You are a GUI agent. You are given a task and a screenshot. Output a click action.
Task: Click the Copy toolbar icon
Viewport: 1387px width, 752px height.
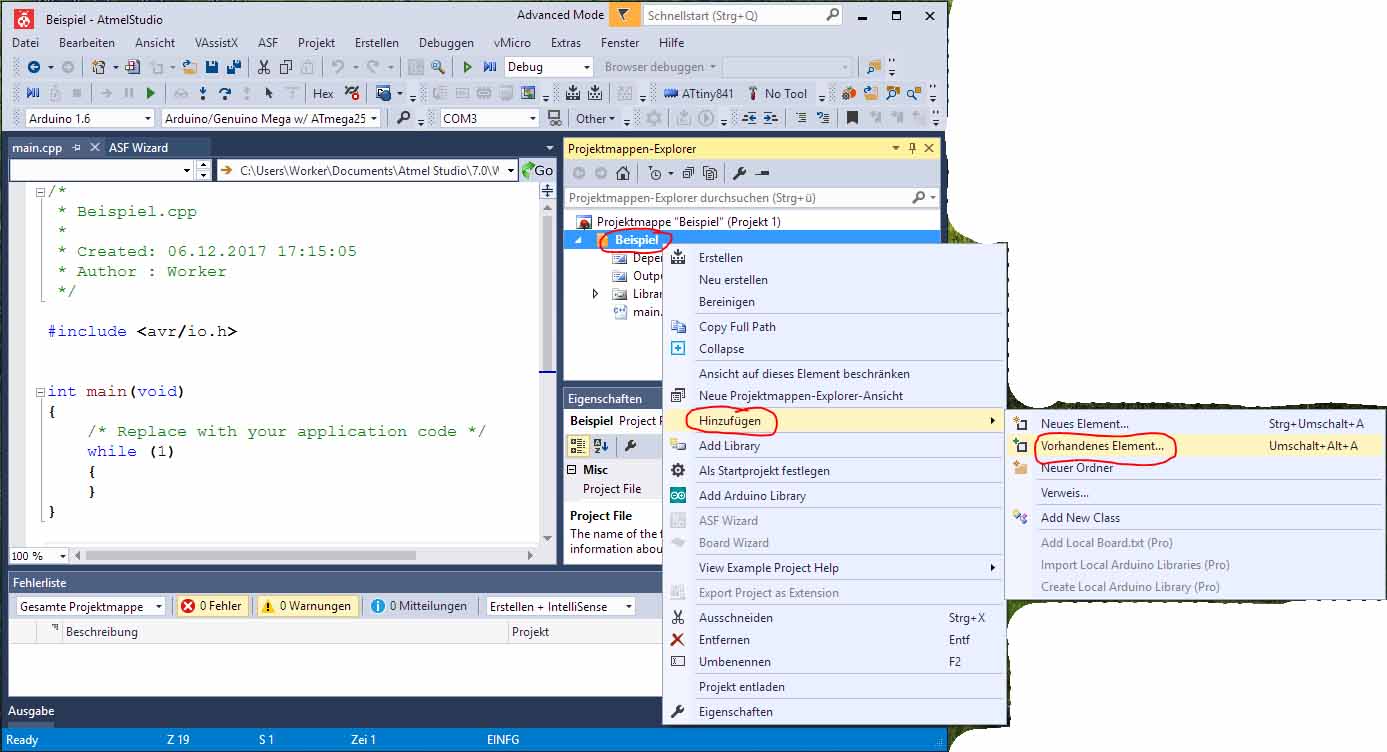(x=286, y=67)
